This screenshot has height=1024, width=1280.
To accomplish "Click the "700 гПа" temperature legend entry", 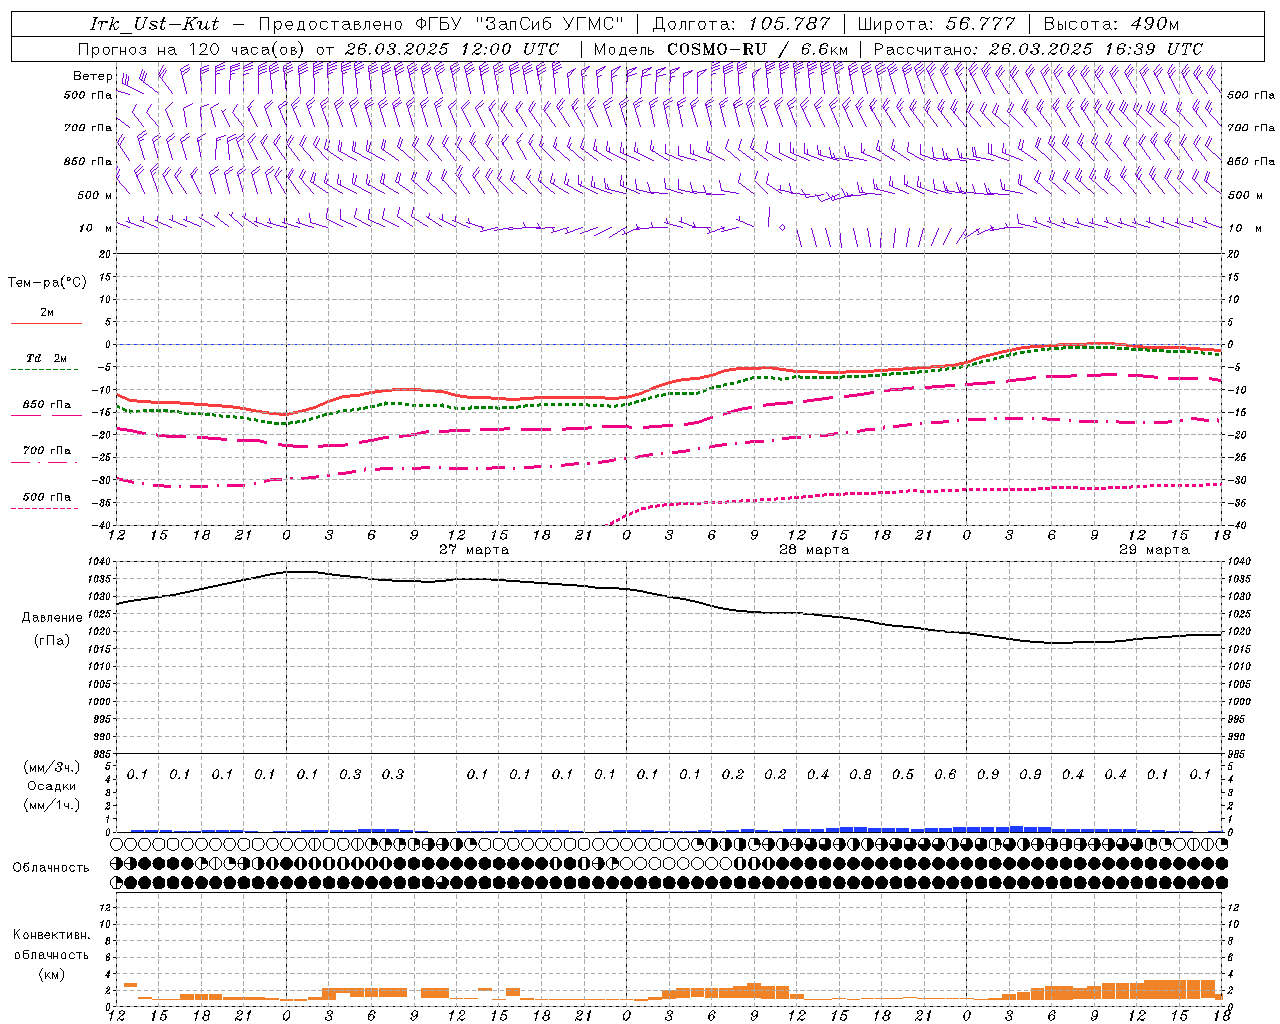I will coord(47,451).
